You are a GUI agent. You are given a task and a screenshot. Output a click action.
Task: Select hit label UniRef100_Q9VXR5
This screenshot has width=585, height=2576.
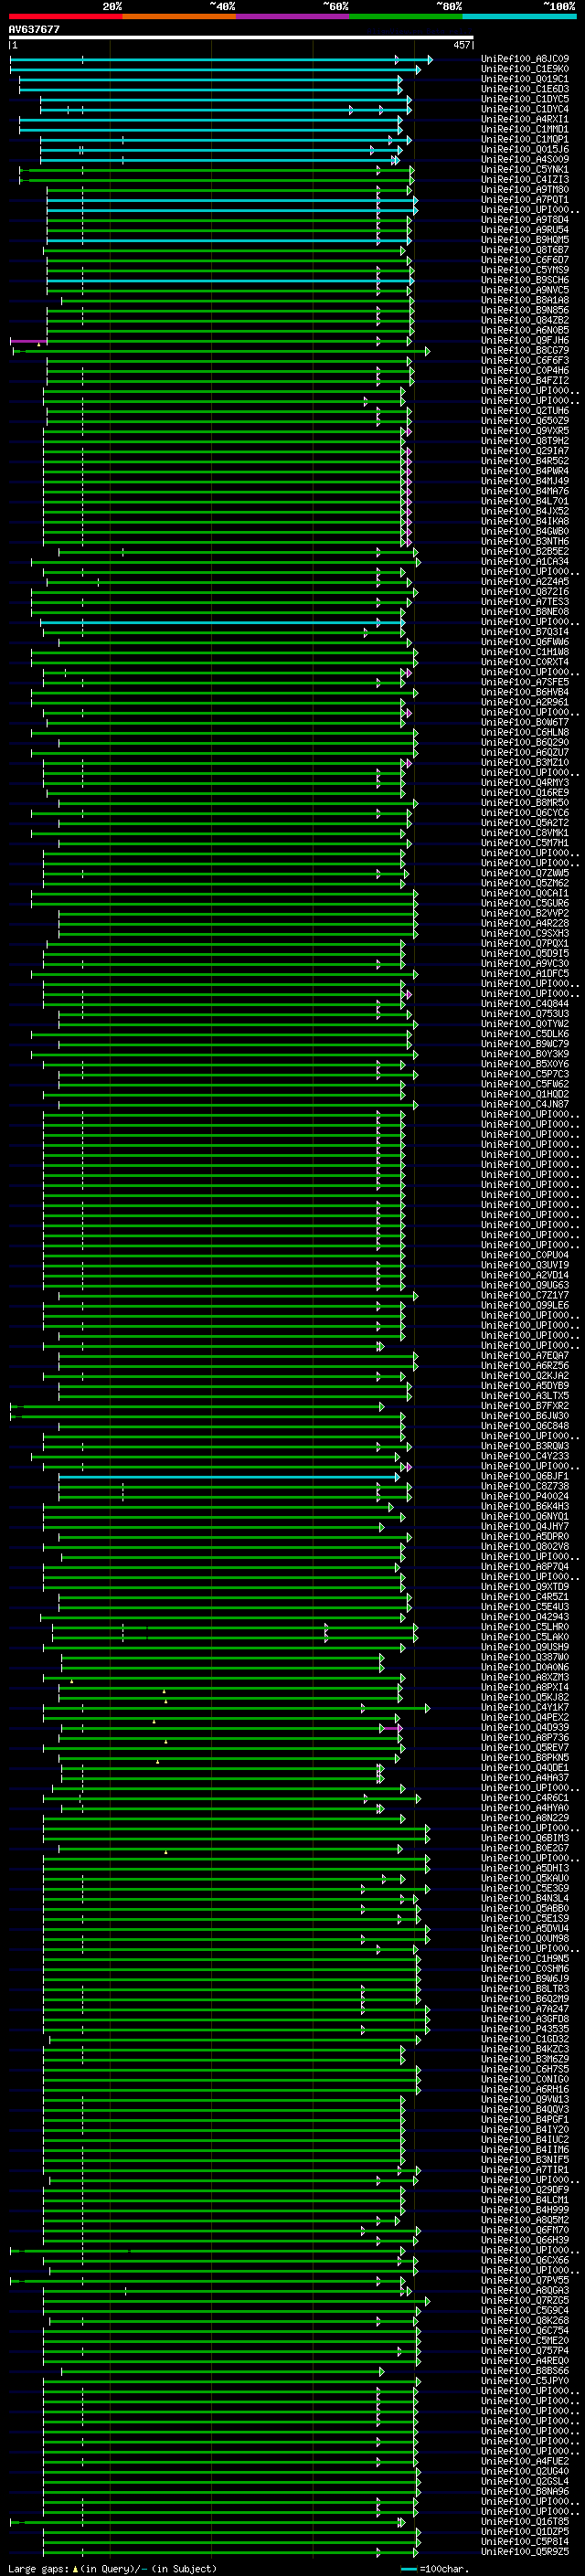click(x=525, y=431)
